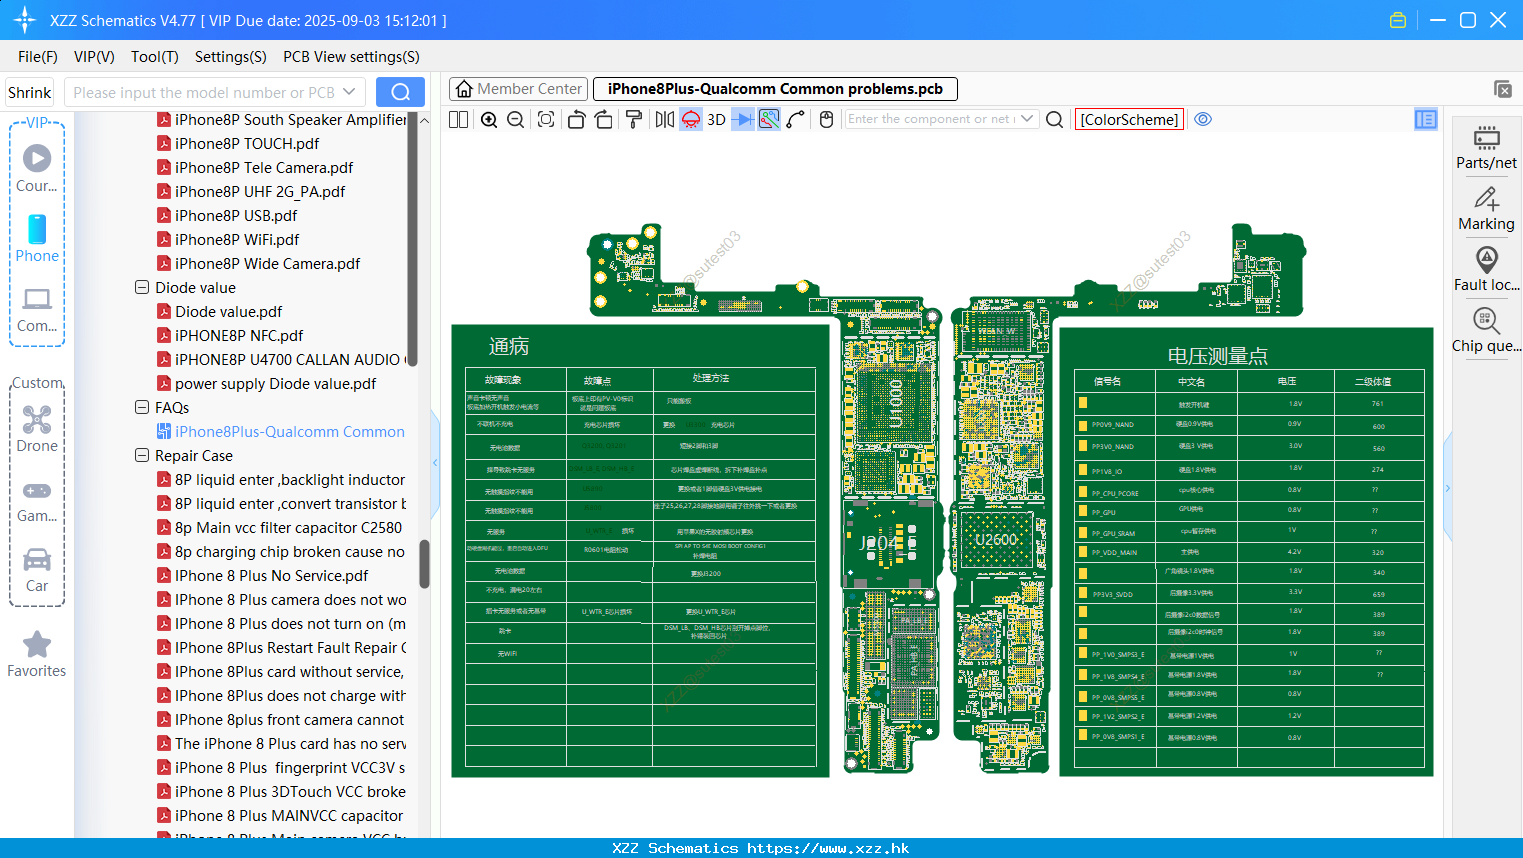Mirror the PCB board view
Image resolution: width=1523 pixels, height=858 pixels.
click(x=664, y=119)
